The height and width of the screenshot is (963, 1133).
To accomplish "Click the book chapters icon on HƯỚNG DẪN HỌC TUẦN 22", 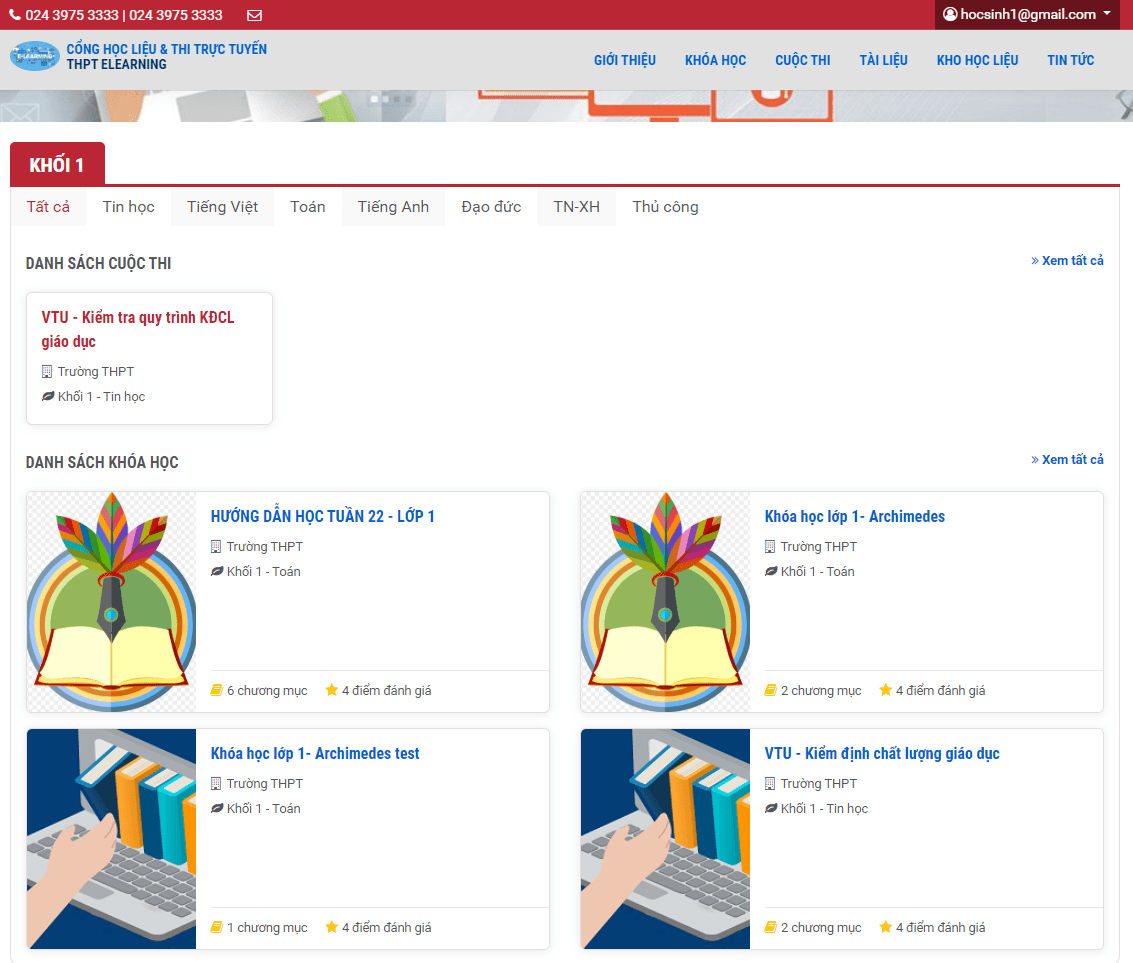I will [x=216, y=690].
